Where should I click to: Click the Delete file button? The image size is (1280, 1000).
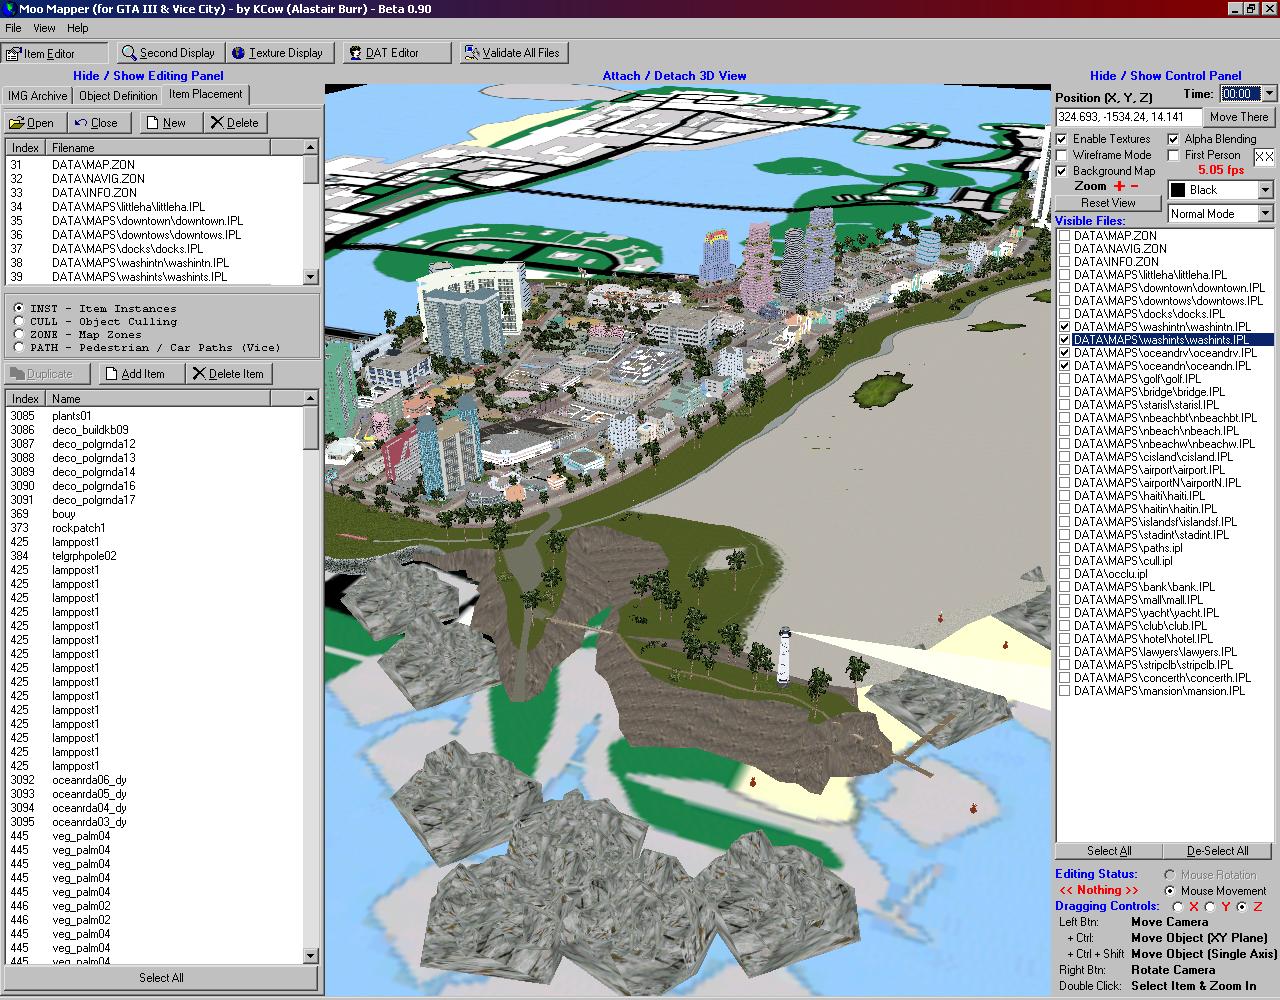point(237,123)
